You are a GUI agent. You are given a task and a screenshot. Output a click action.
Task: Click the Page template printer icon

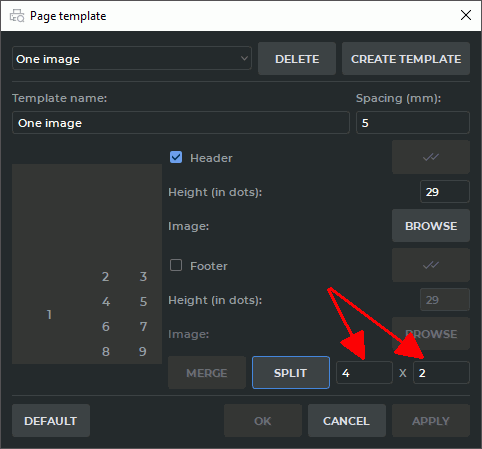17,16
